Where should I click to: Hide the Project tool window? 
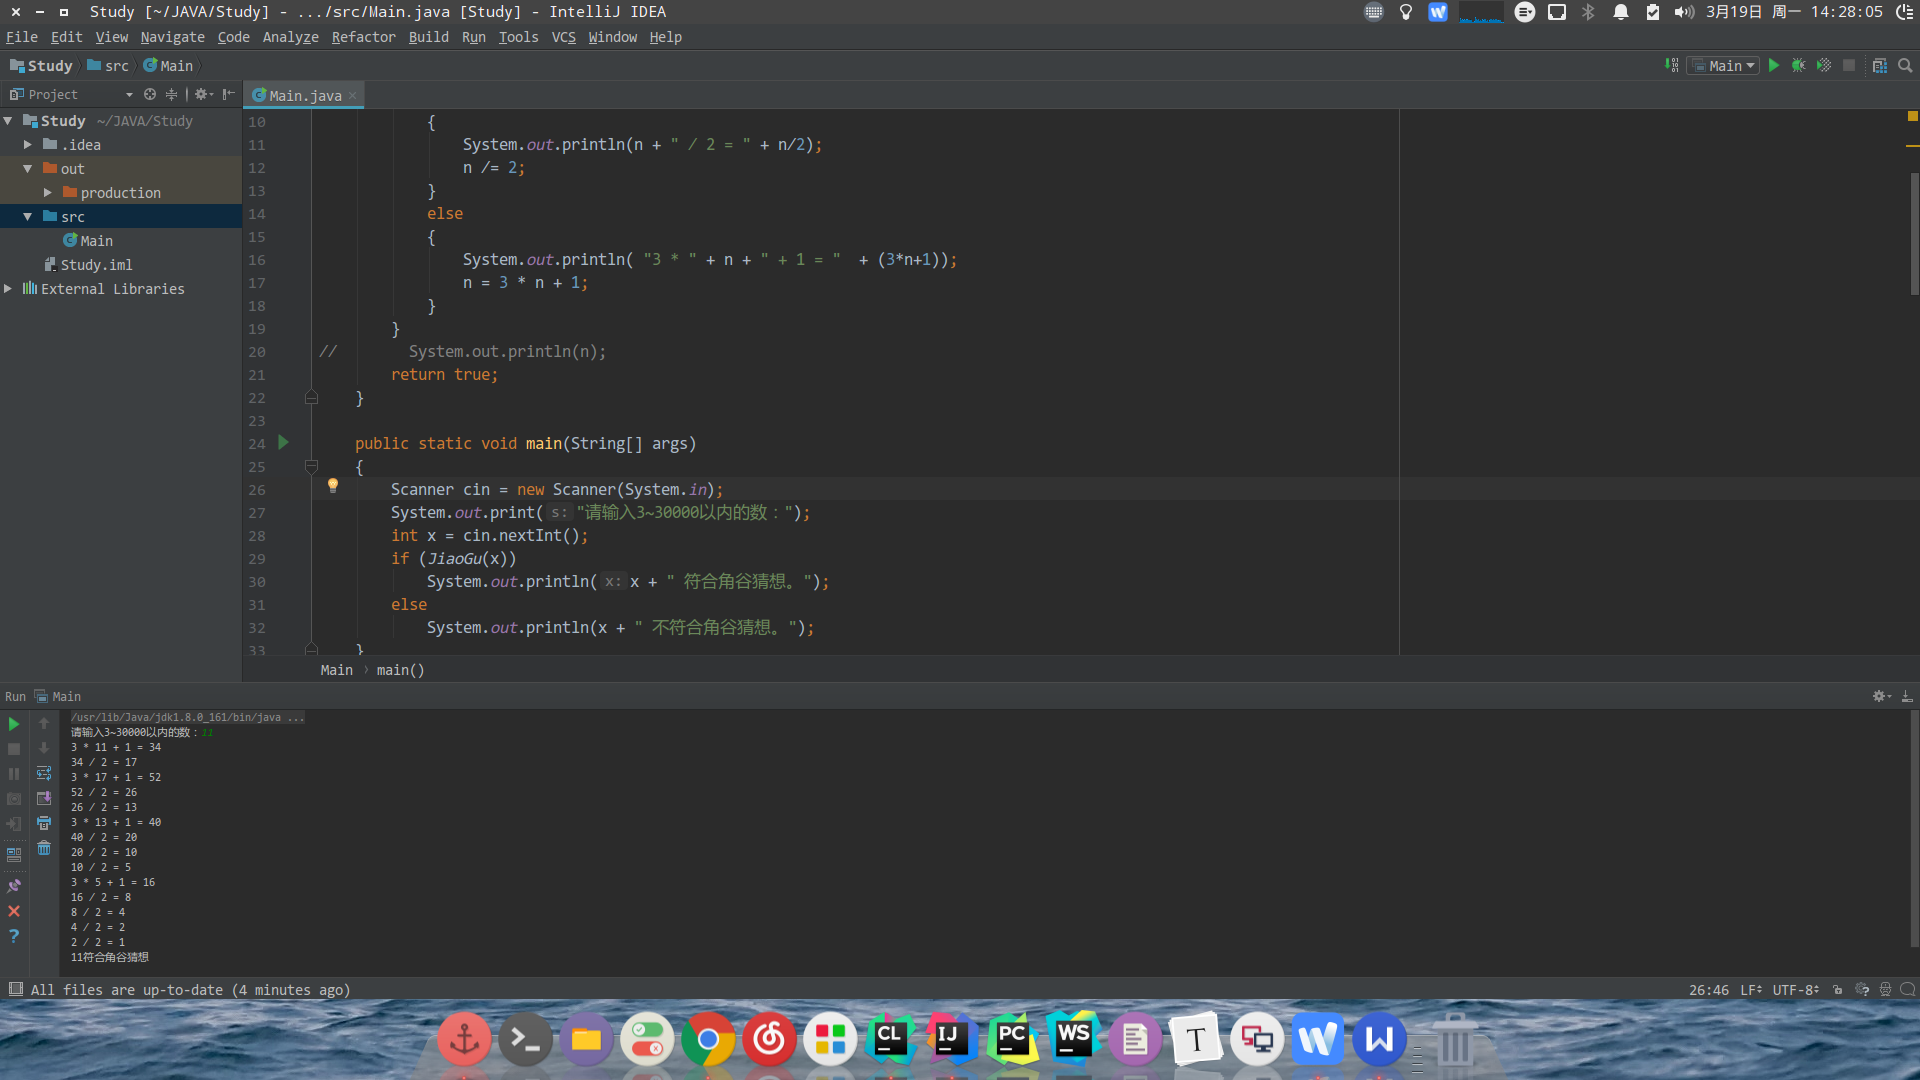click(x=229, y=94)
